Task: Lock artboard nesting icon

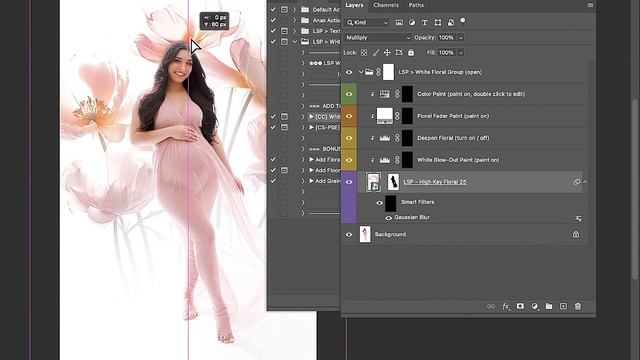Action: [399, 53]
